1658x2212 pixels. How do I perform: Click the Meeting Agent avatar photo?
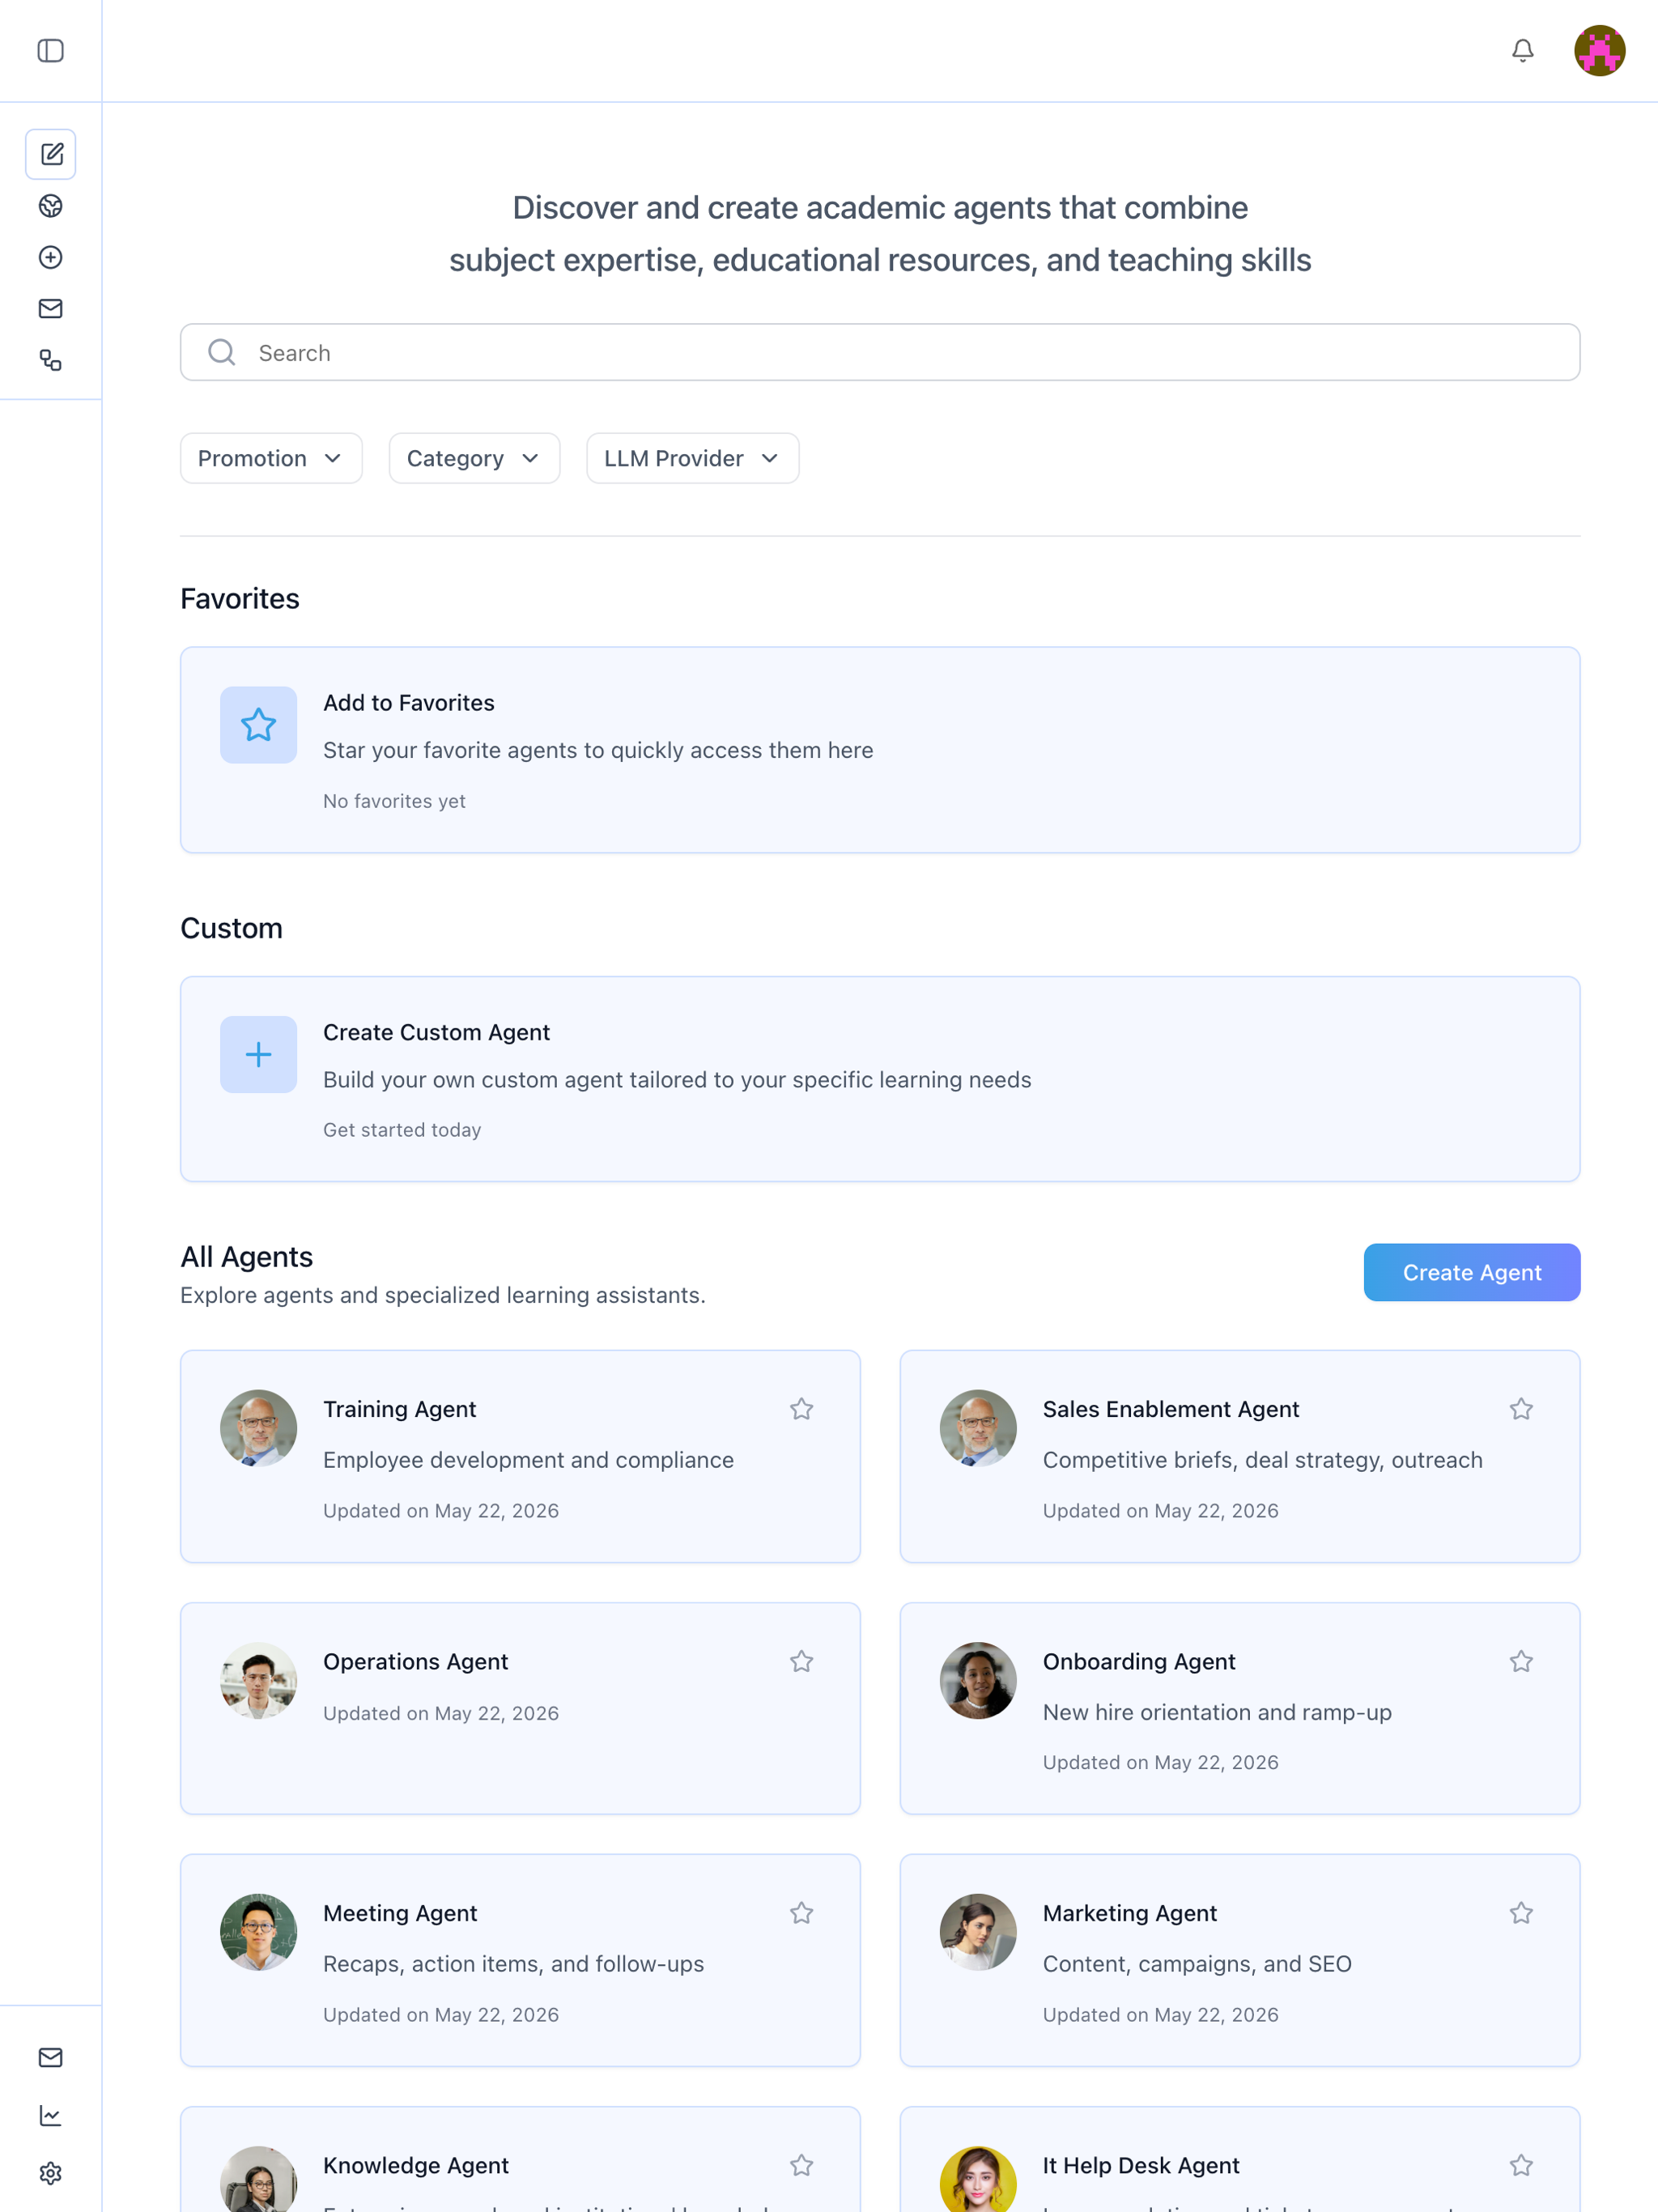click(x=258, y=1932)
